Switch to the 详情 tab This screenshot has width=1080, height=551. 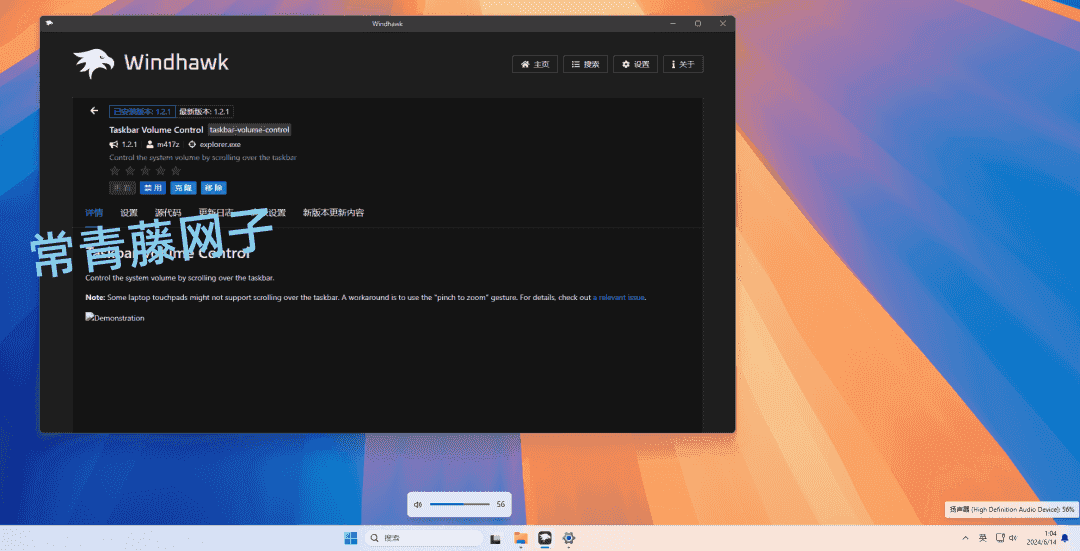point(94,212)
